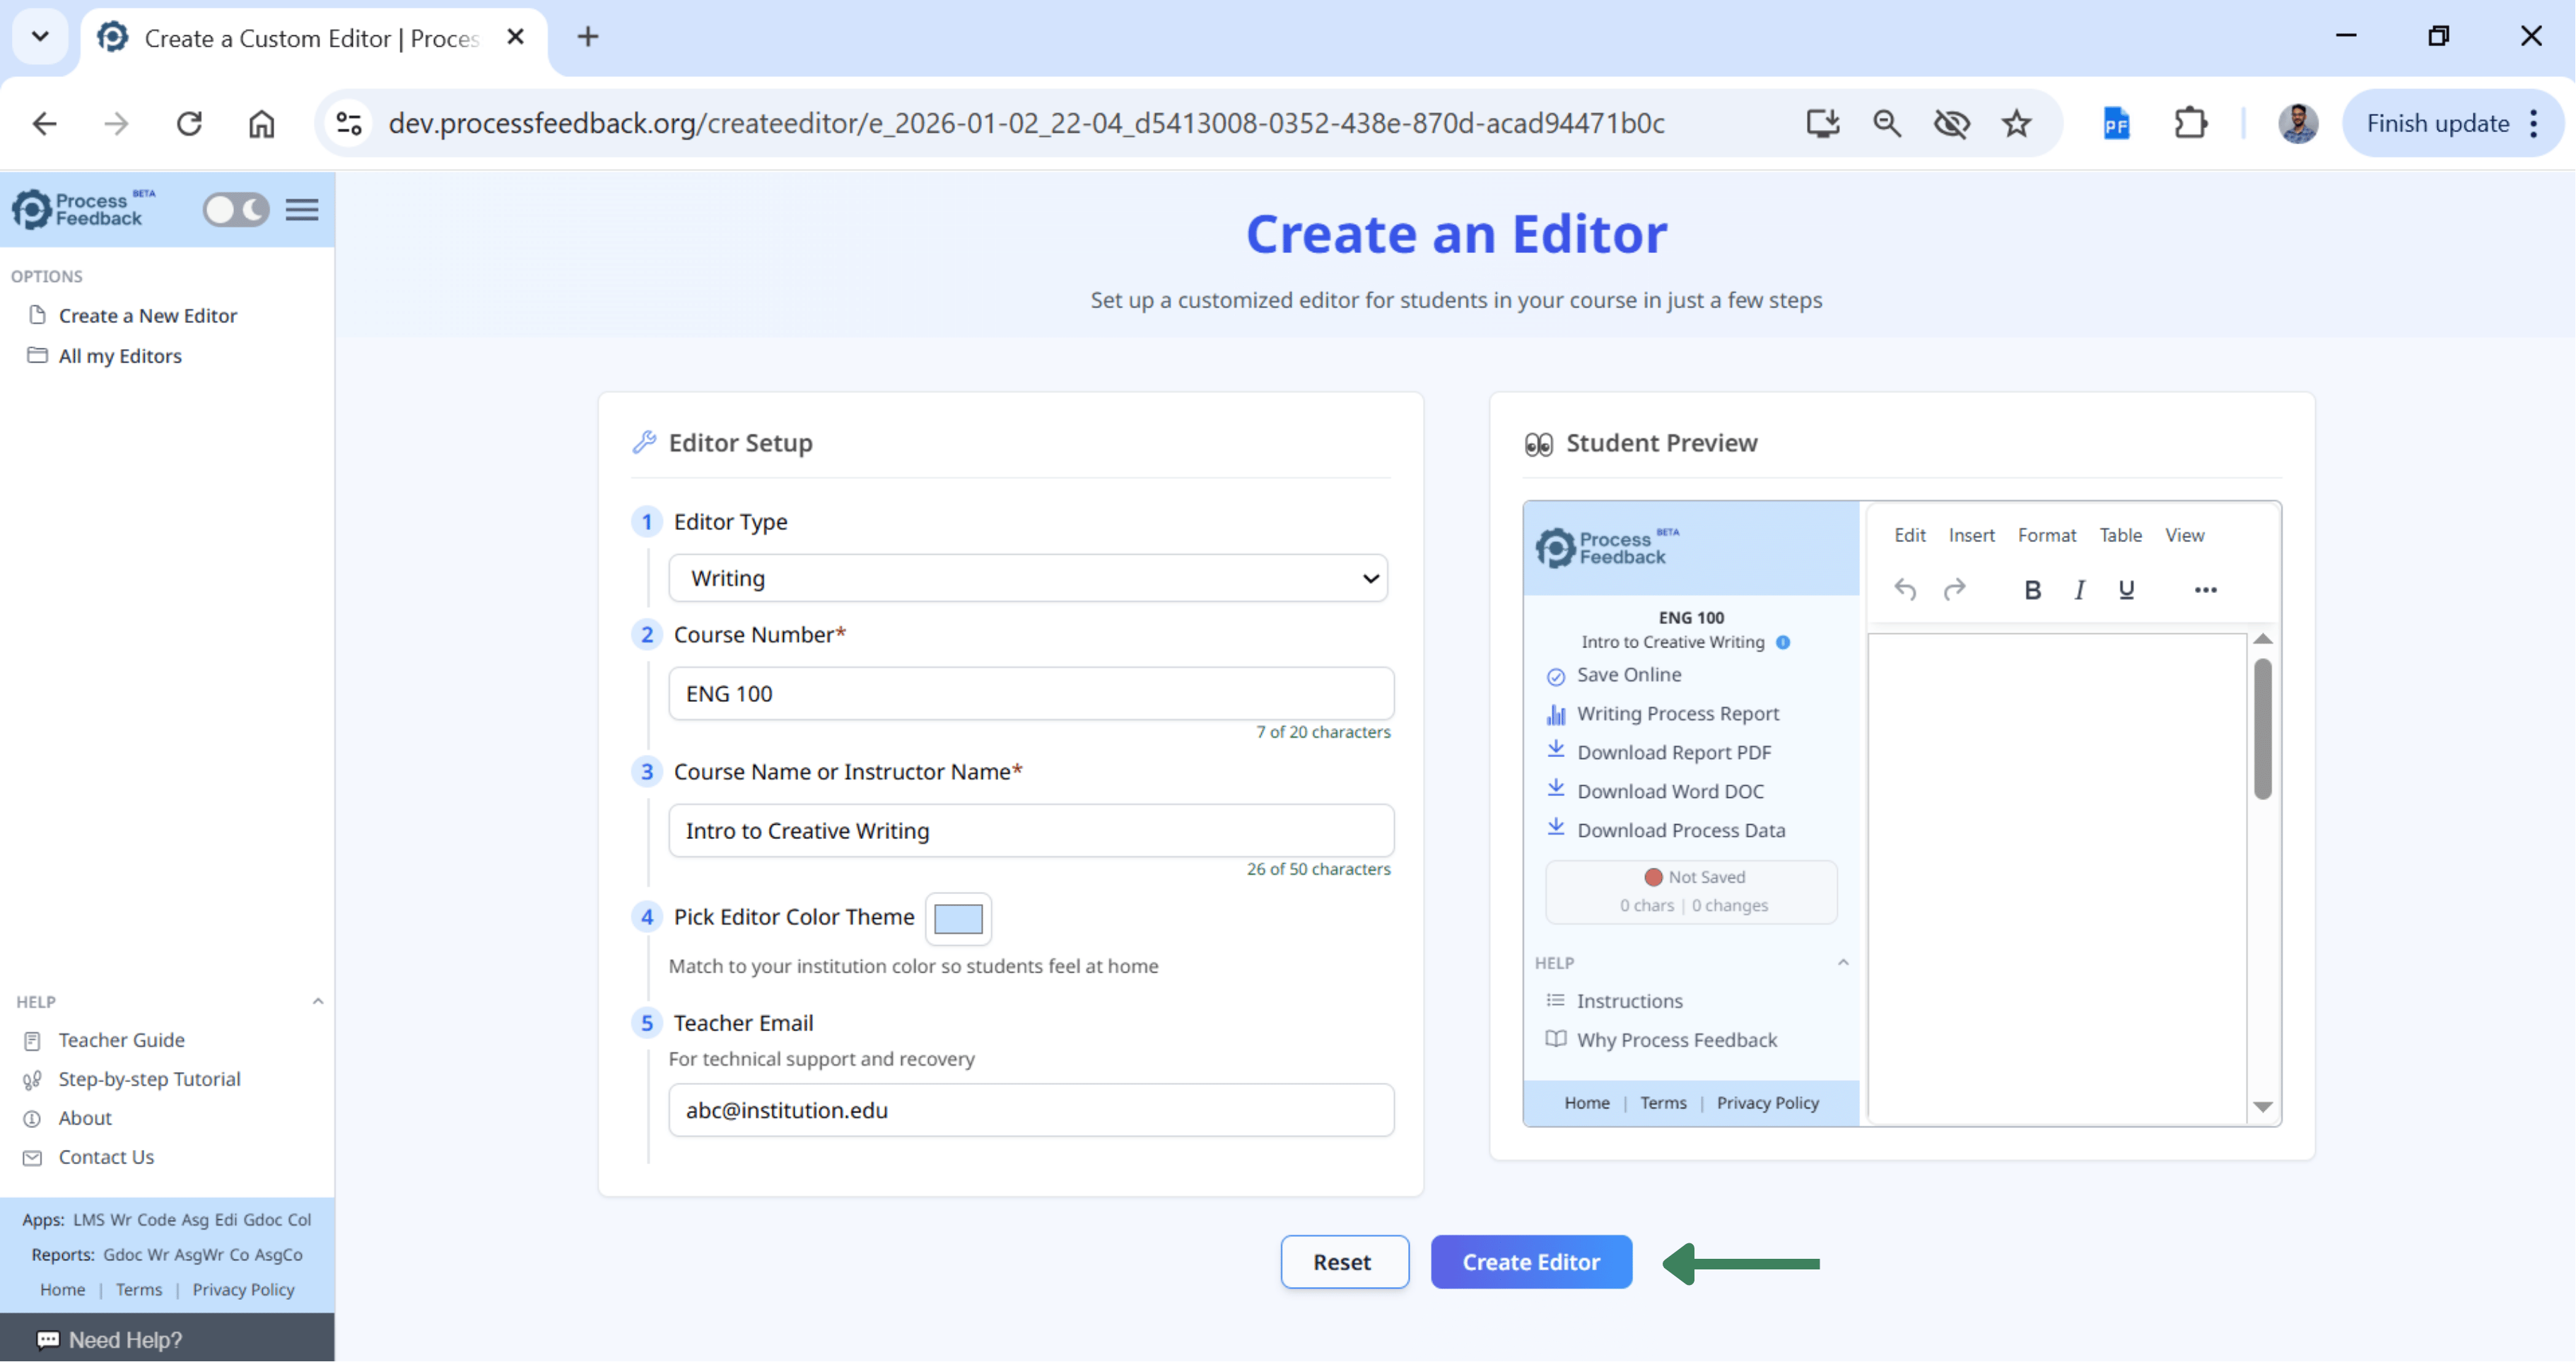2576x1362 pixels.
Task: Toggle the dark mode switch
Action: 236,210
